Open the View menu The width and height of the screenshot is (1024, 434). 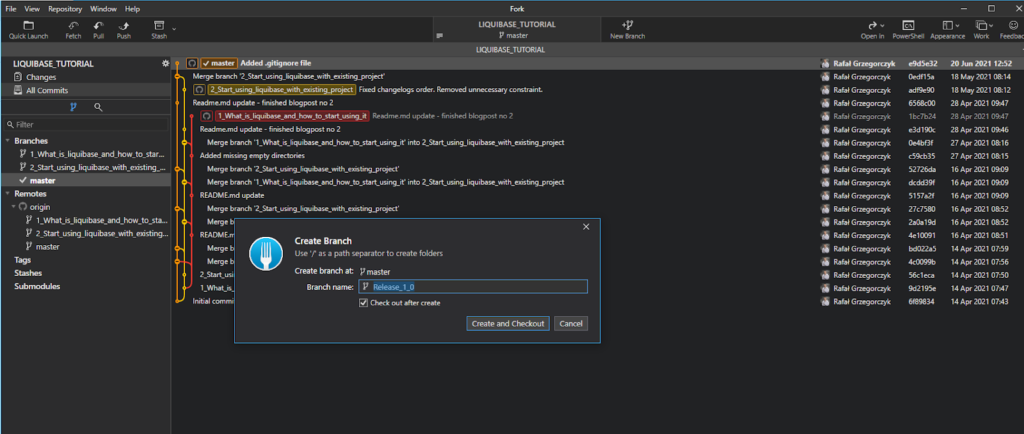pos(32,9)
